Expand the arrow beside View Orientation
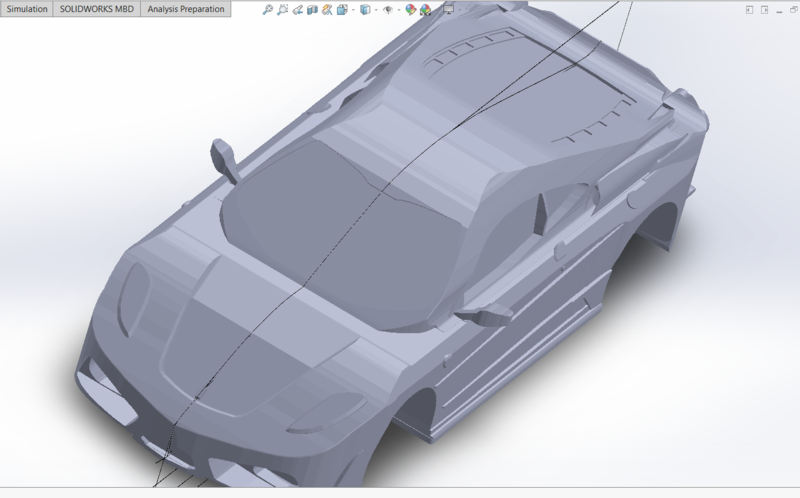The image size is (800, 498). (353, 10)
